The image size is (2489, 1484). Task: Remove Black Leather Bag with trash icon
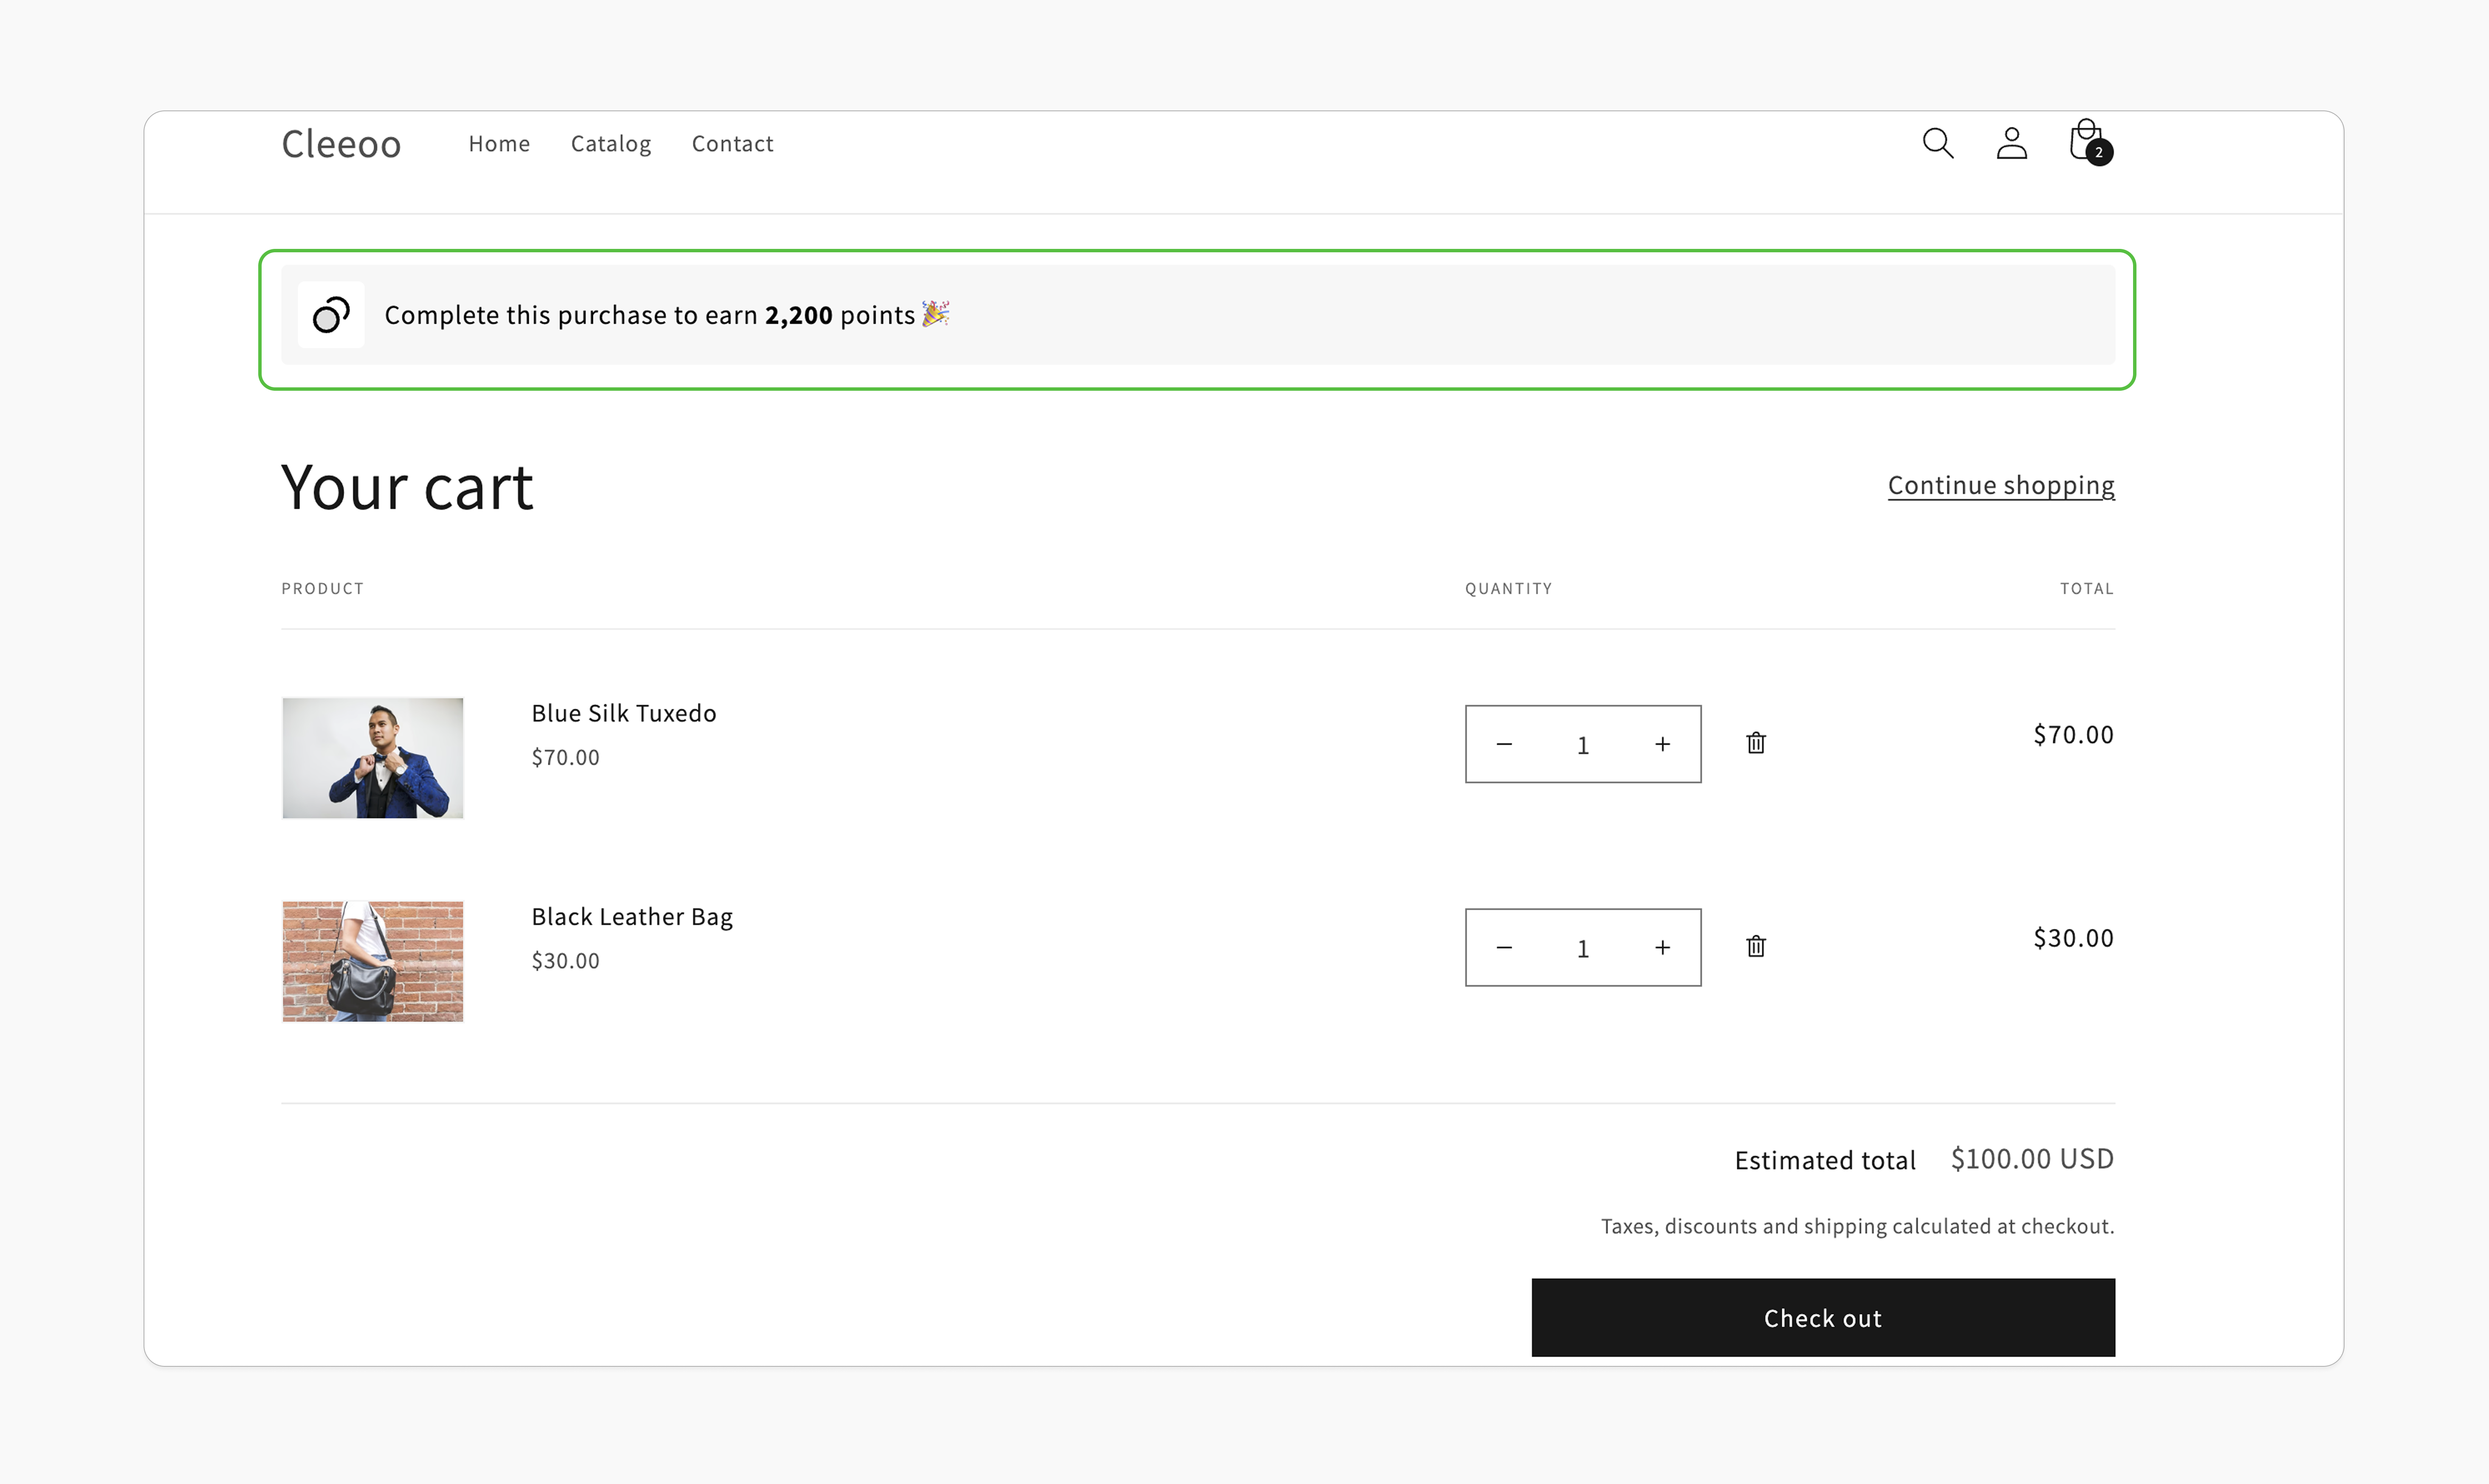pos(1756,946)
